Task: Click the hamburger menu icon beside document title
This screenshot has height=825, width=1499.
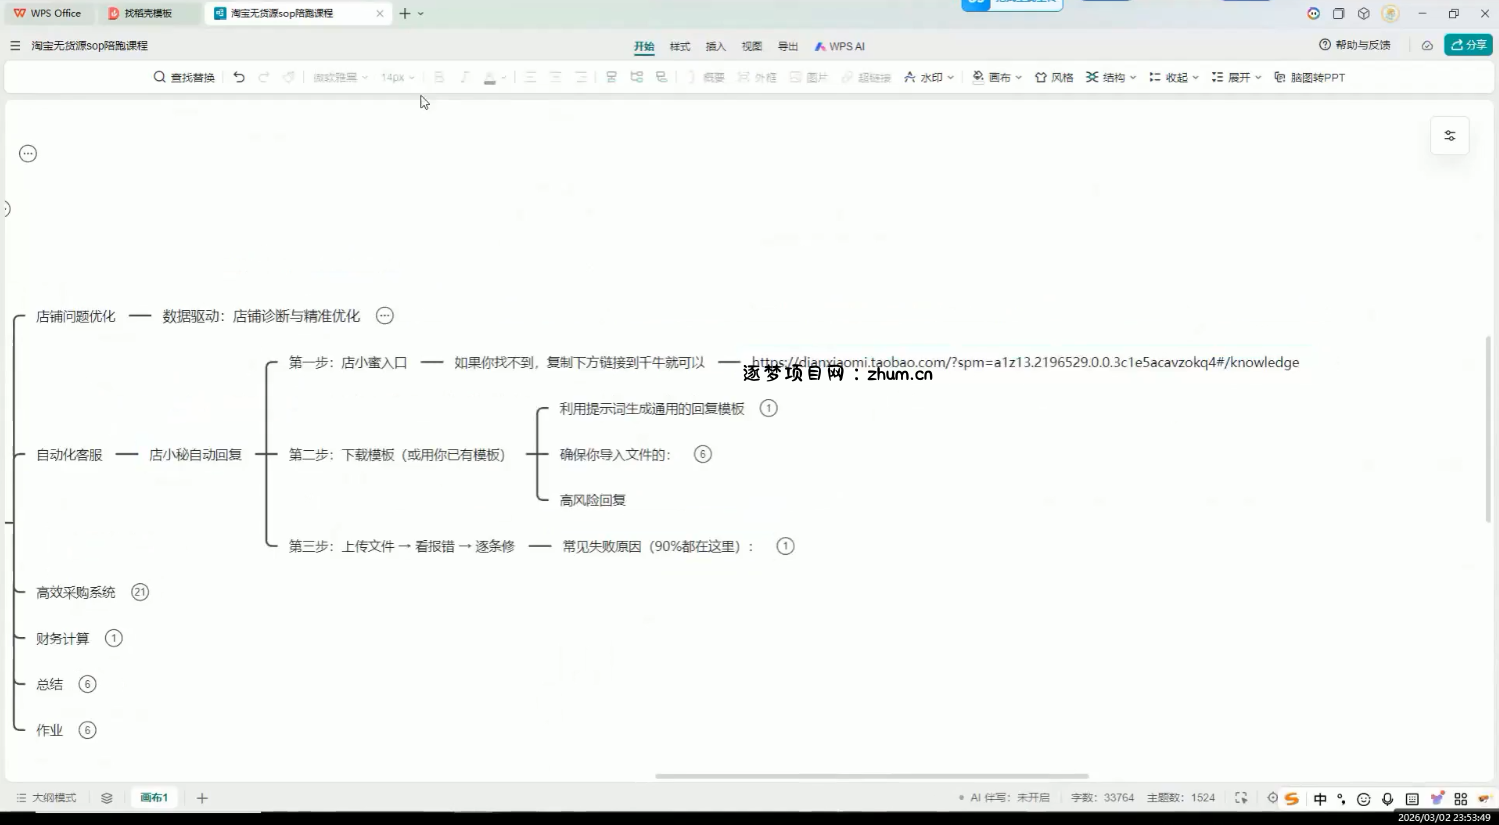Action: [x=15, y=46]
